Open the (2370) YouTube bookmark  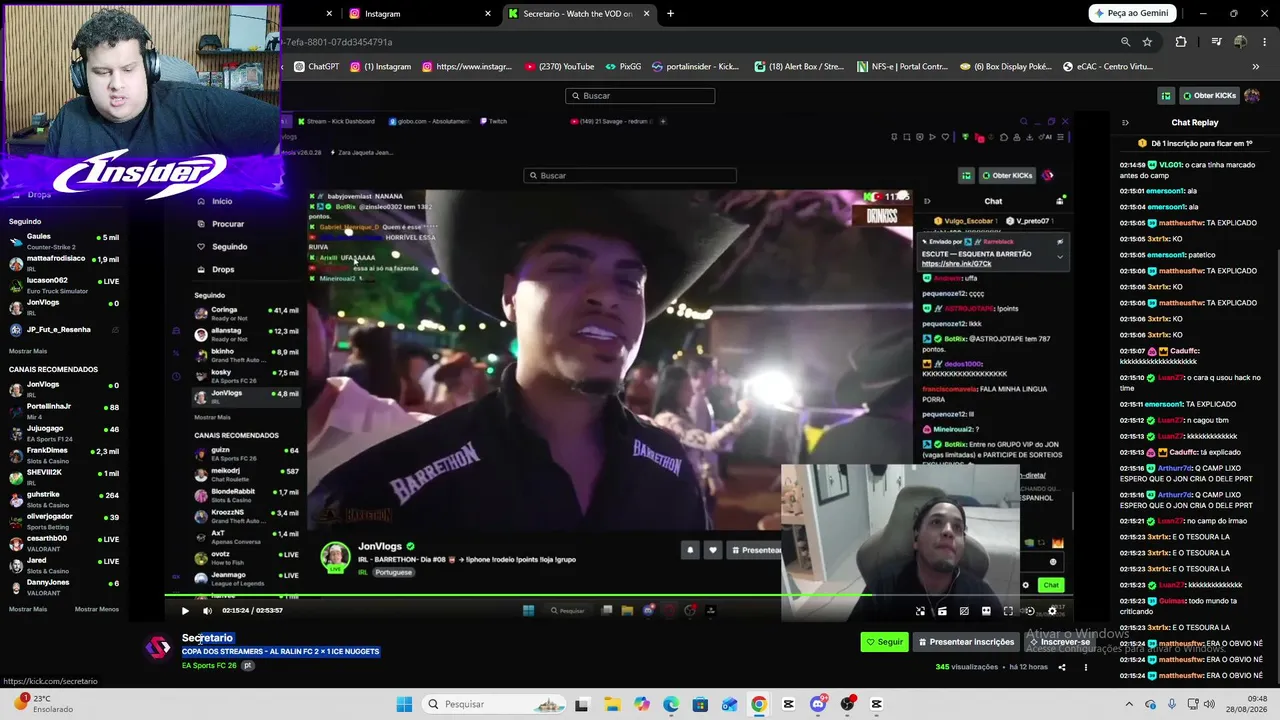(x=559, y=67)
